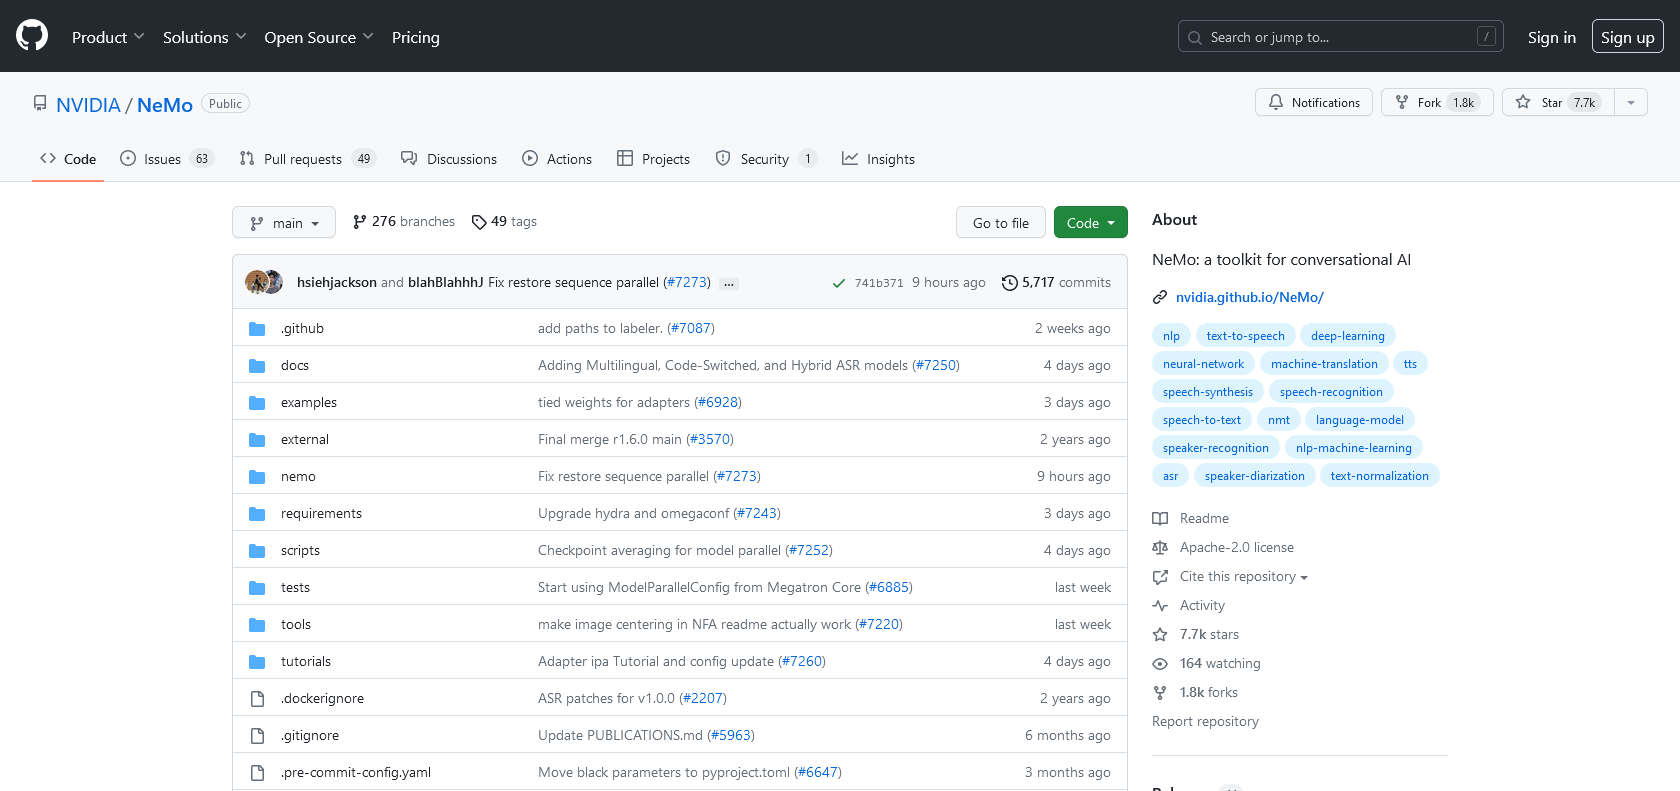Click the Notifications button

coord(1314,102)
